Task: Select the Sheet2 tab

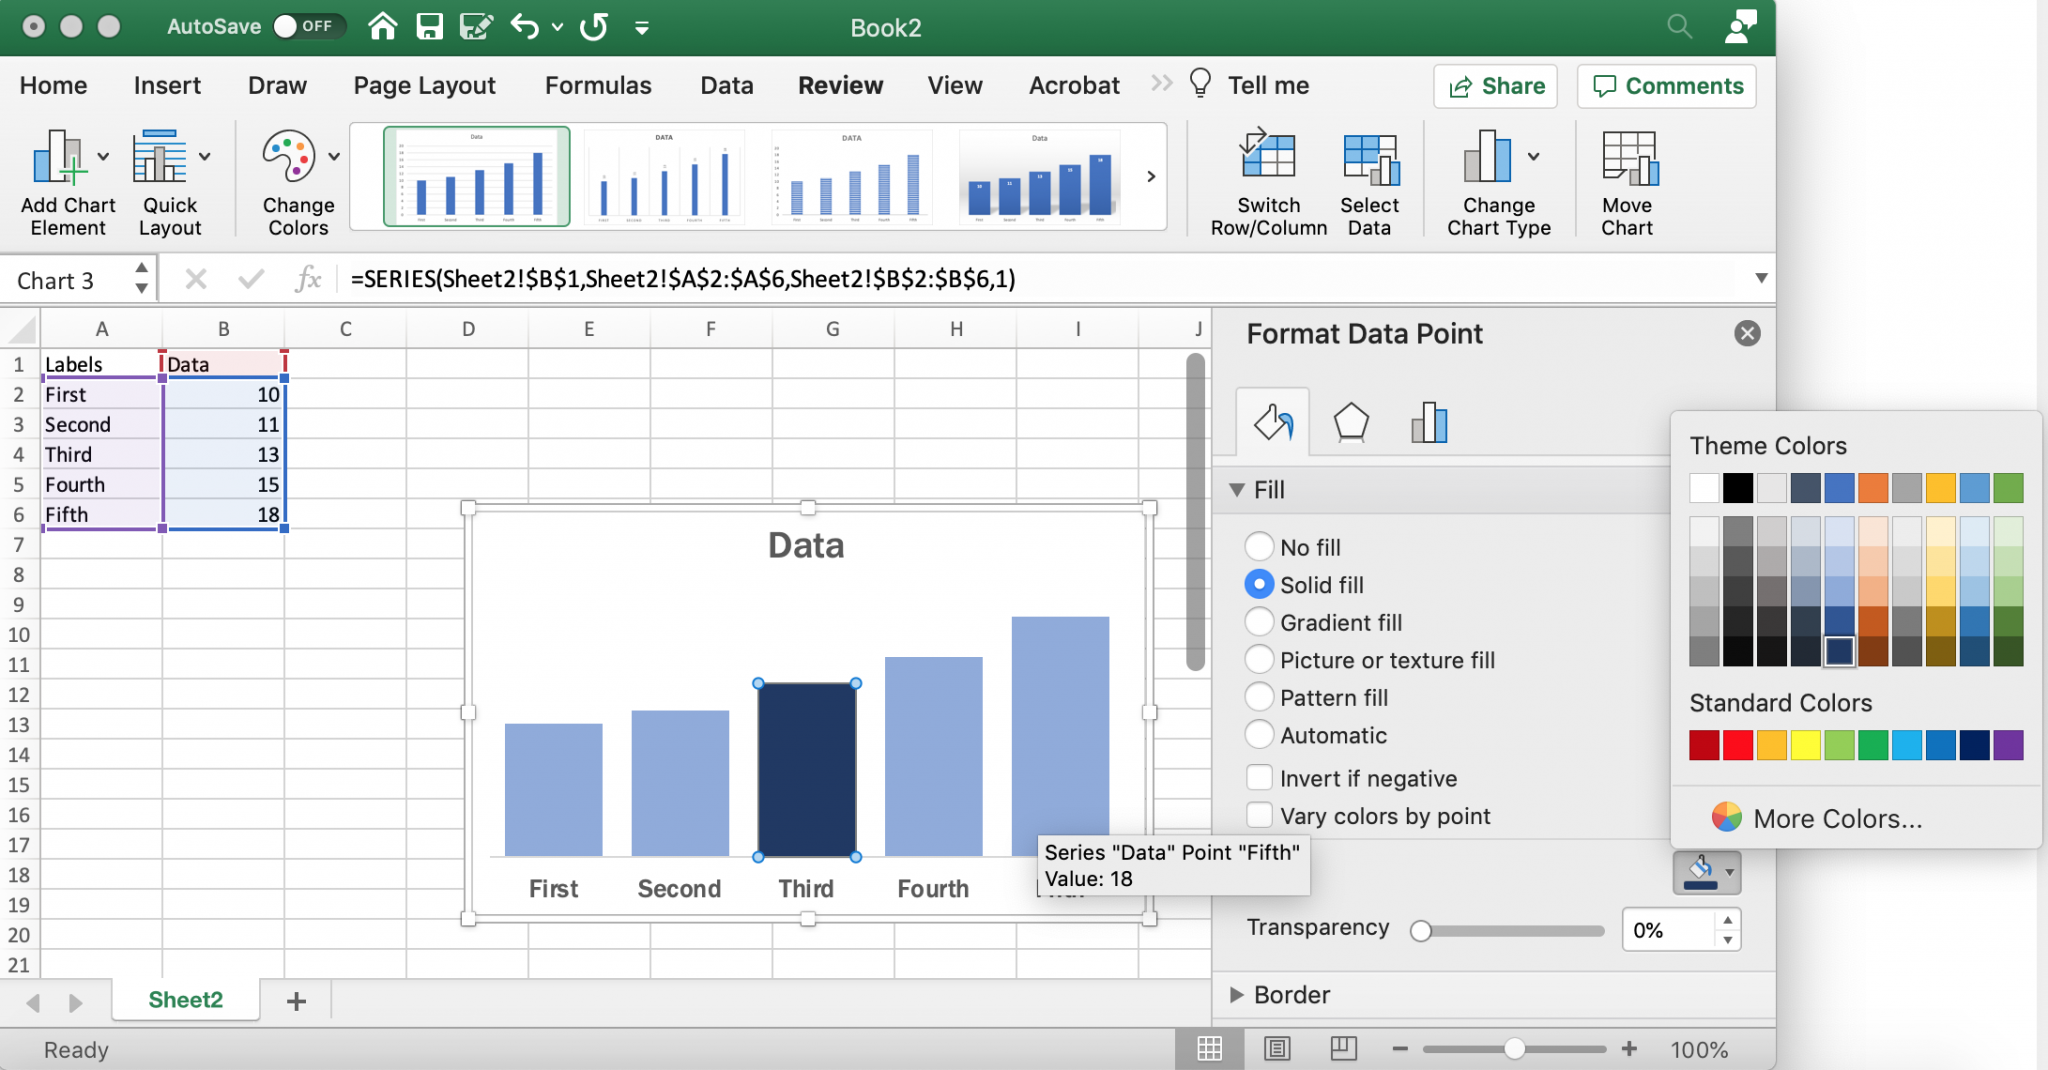Action: pos(185,999)
